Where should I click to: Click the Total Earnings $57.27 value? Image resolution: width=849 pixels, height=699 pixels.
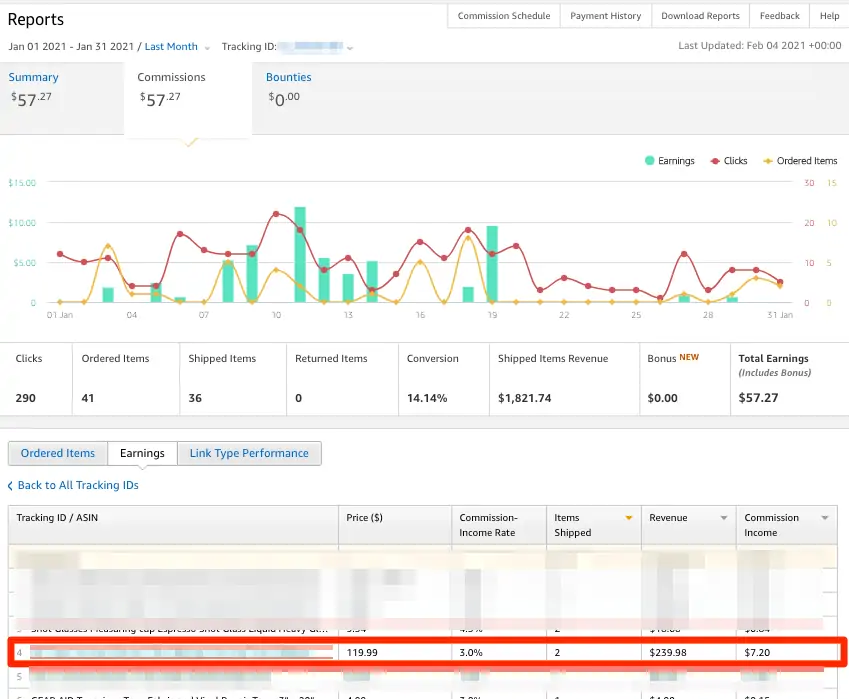[758, 398]
